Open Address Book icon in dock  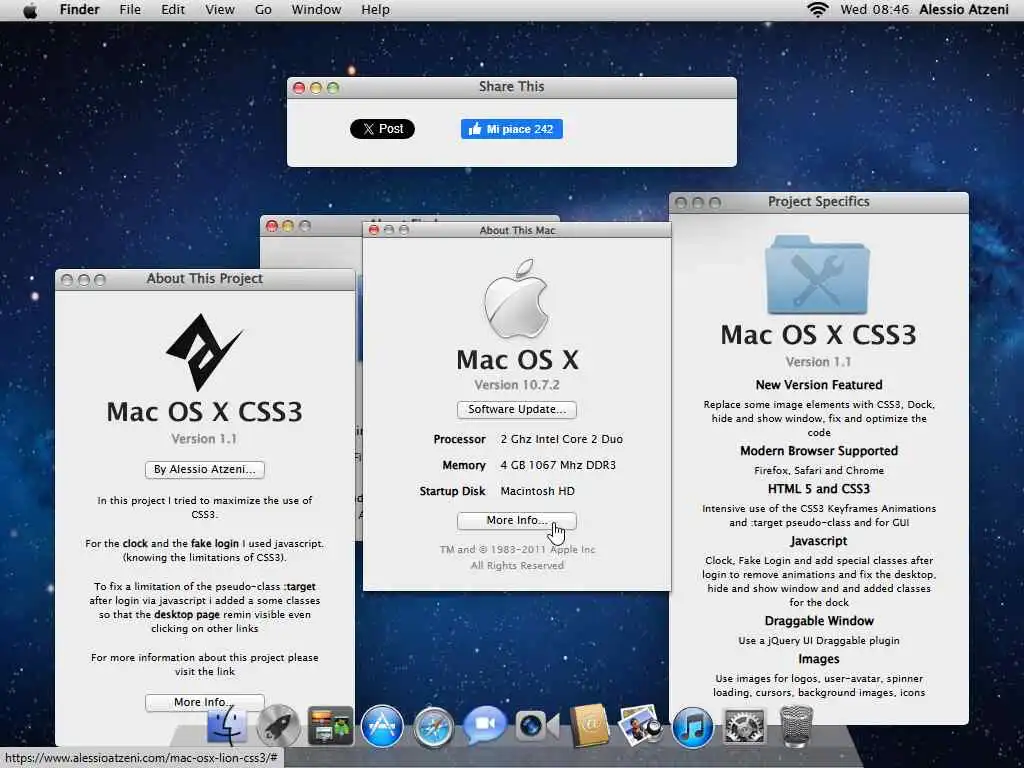pyautogui.click(x=590, y=726)
